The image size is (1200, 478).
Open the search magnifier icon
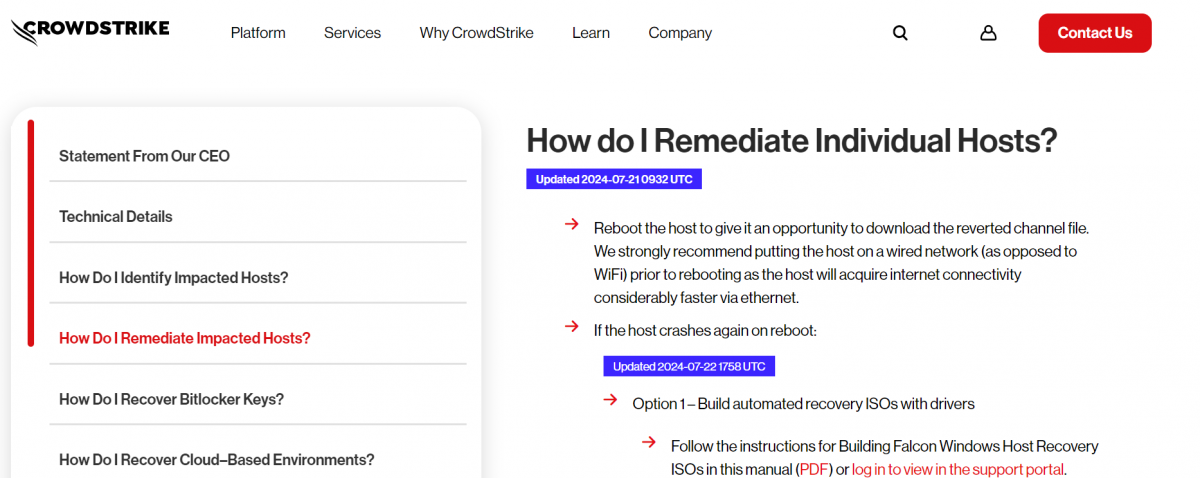point(900,33)
